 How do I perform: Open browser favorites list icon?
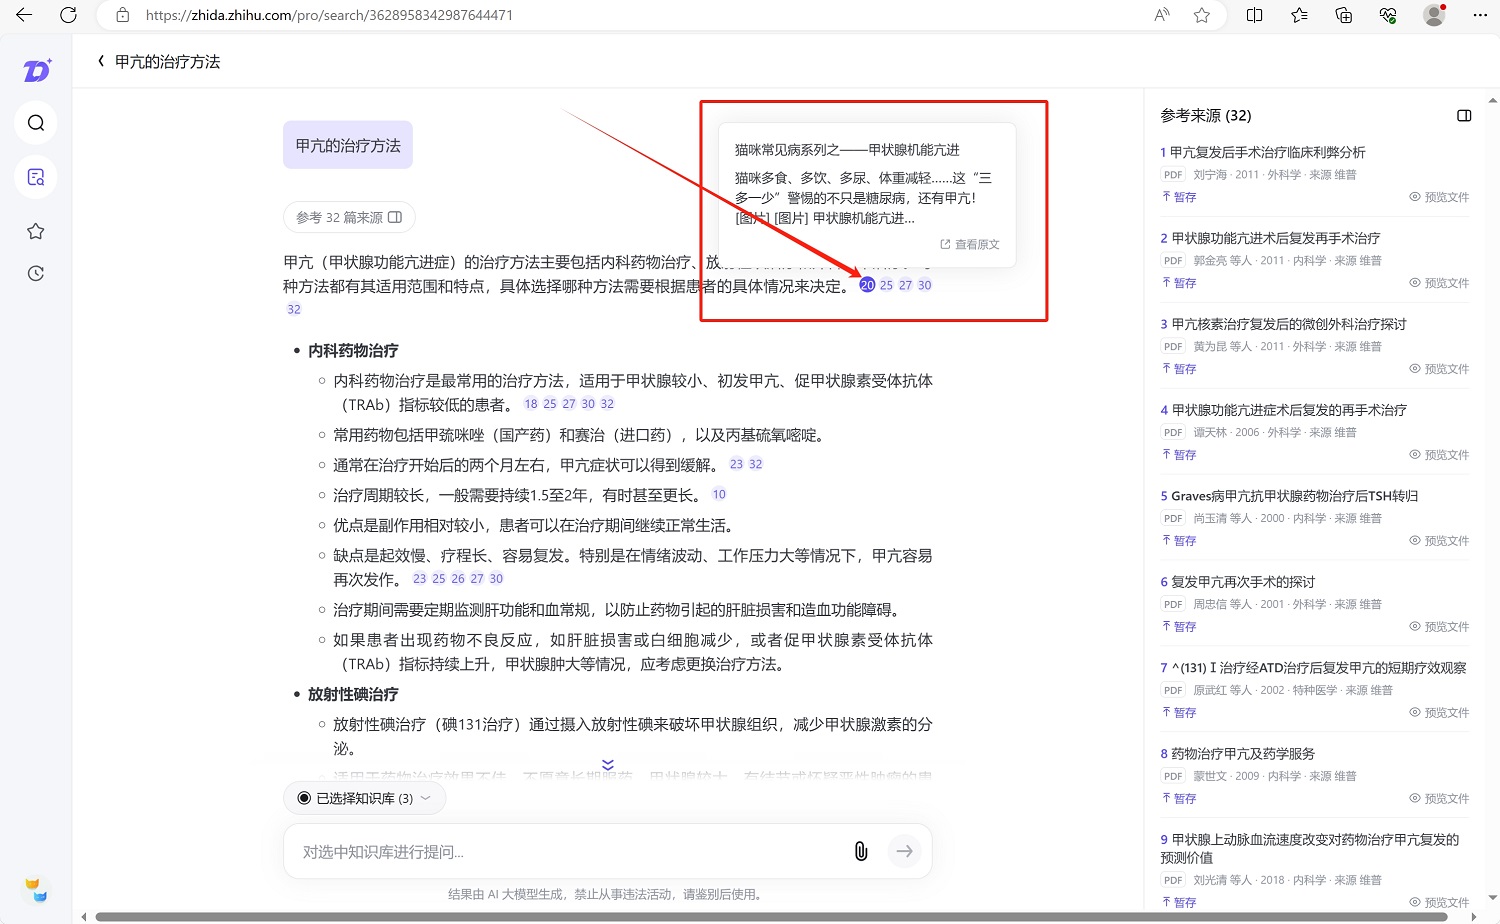click(x=1299, y=15)
